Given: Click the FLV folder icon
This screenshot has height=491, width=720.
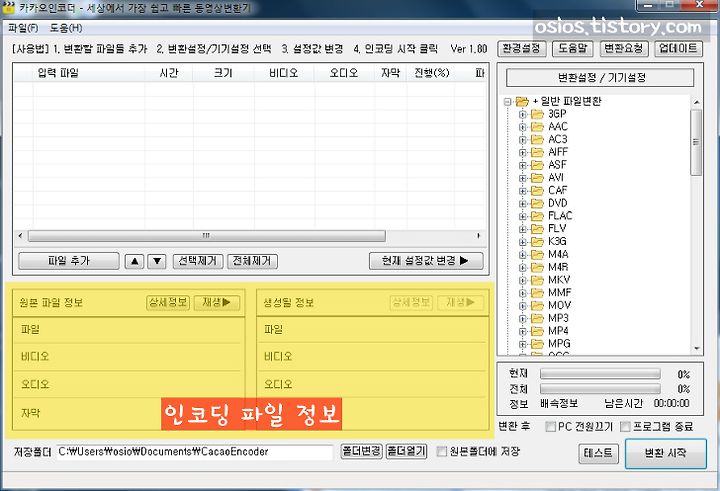Looking at the screenshot, I should 537,229.
